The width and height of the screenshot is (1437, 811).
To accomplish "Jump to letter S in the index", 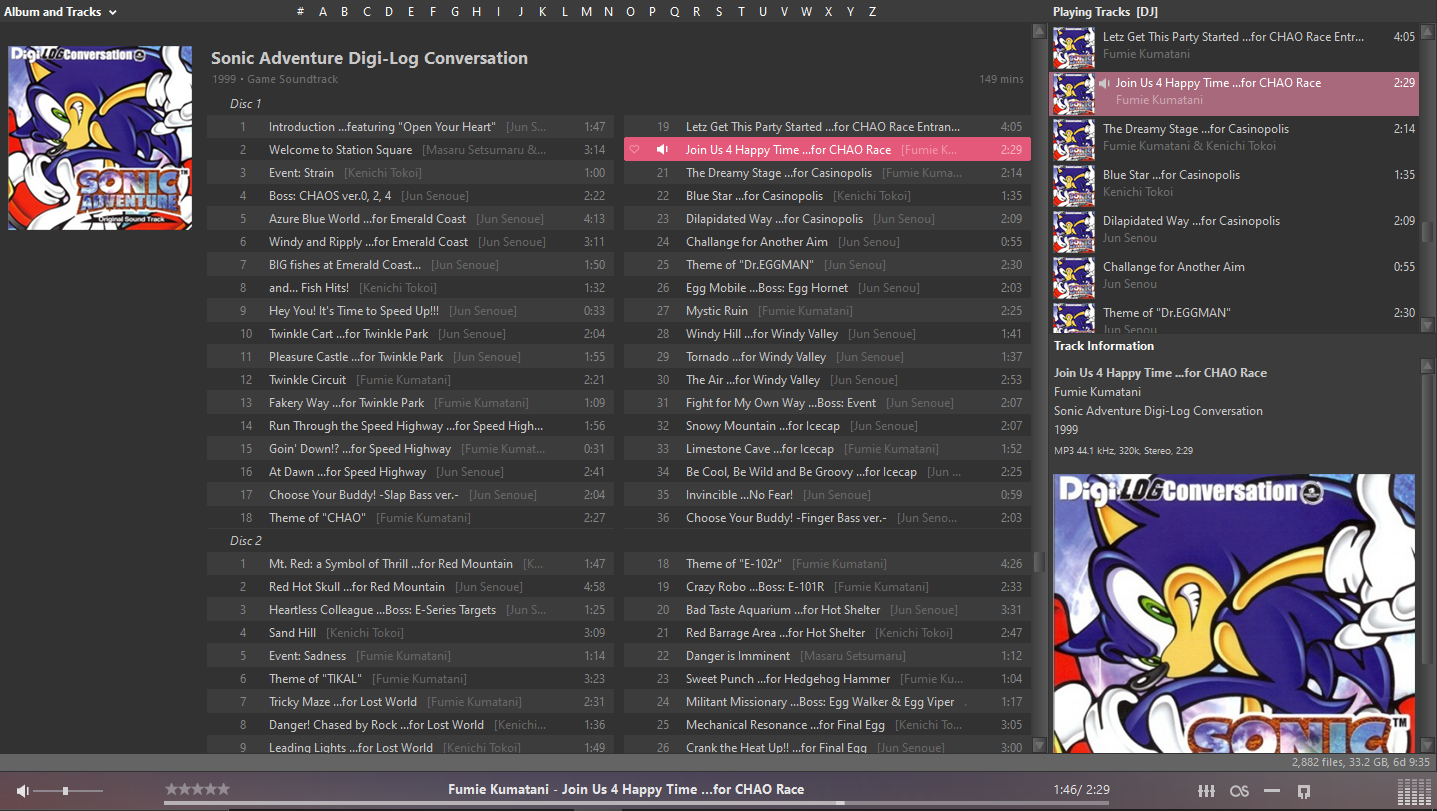I will click(x=719, y=12).
